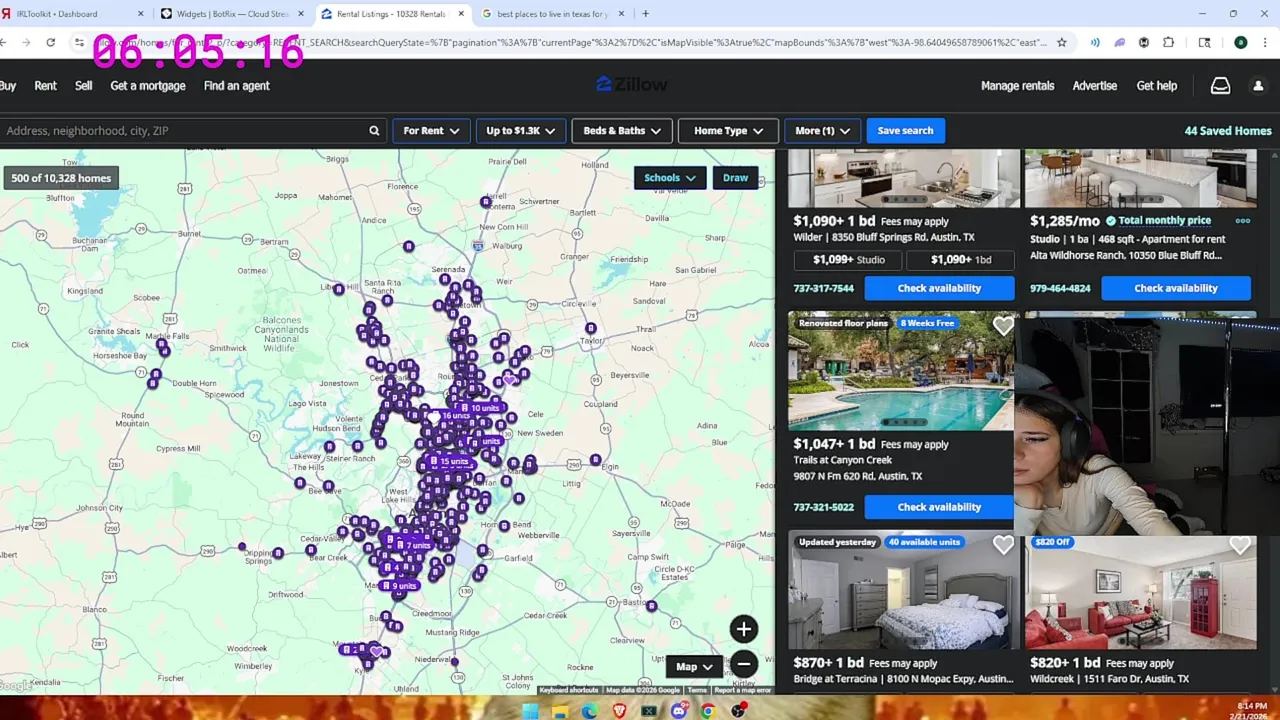Image resolution: width=1280 pixels, height=720 pixels.
Task: Open Find an agent menu
Action: click(236, 86)
